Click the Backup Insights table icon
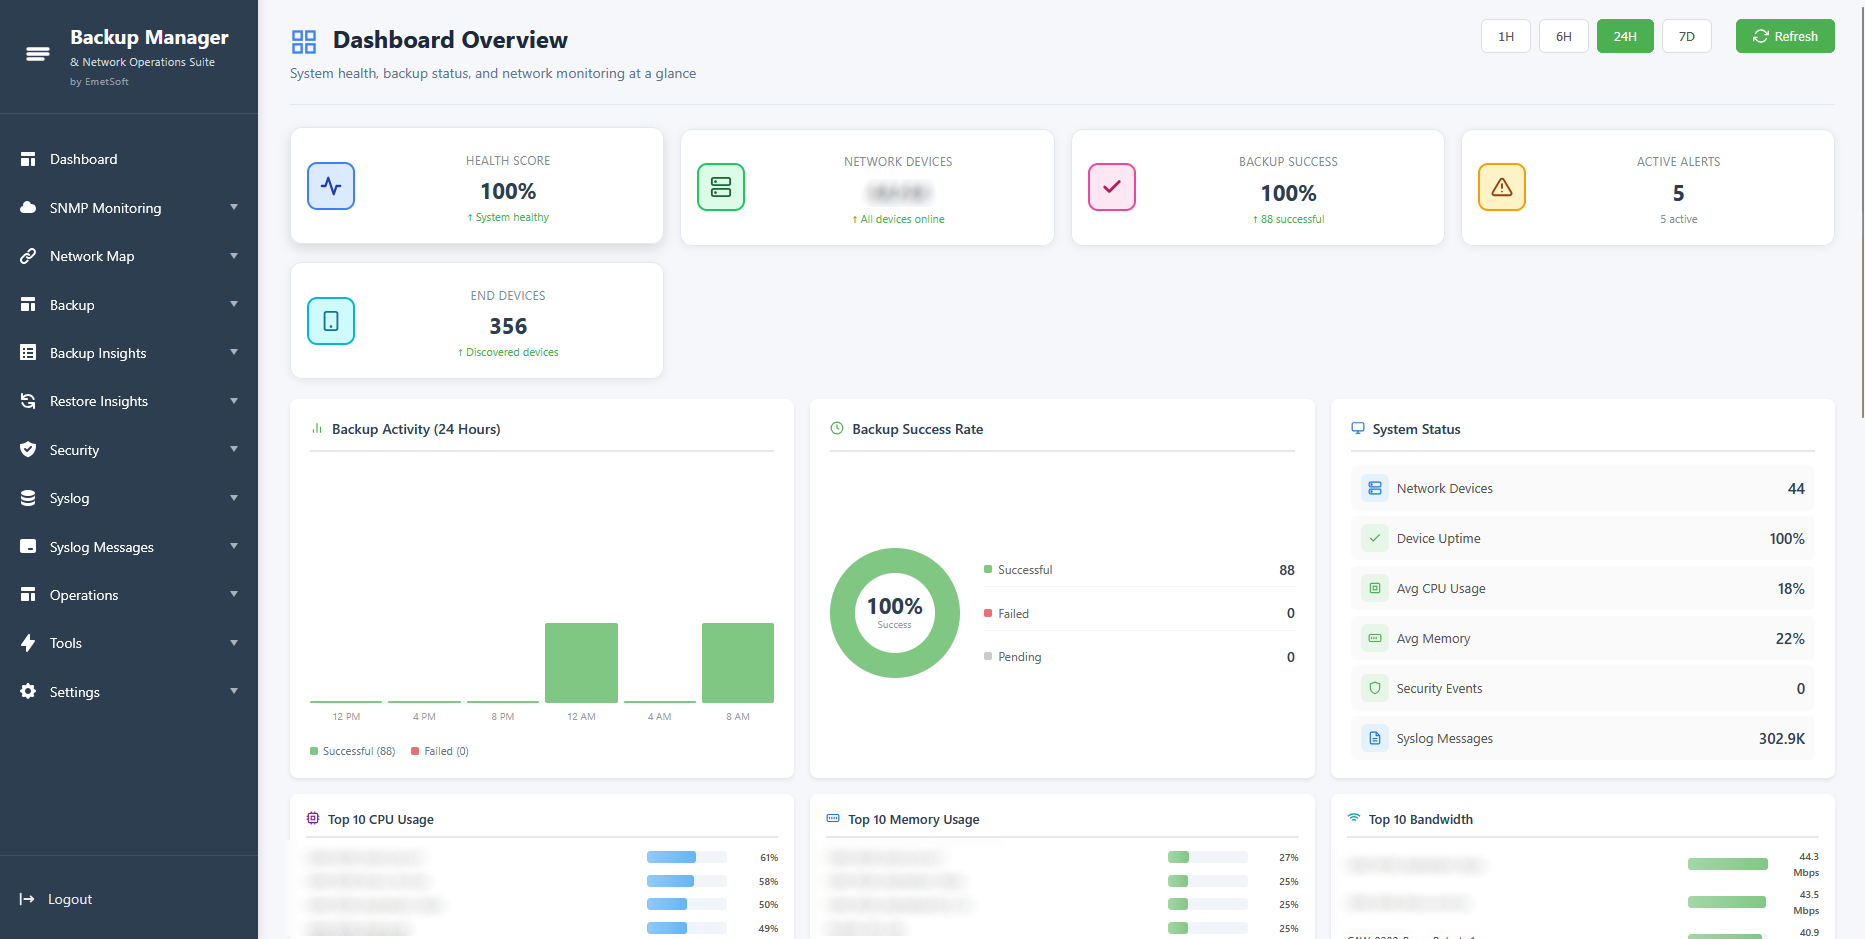Image resolution: width=1865 pixels, height=939 pixels. (x=28, y=353)
